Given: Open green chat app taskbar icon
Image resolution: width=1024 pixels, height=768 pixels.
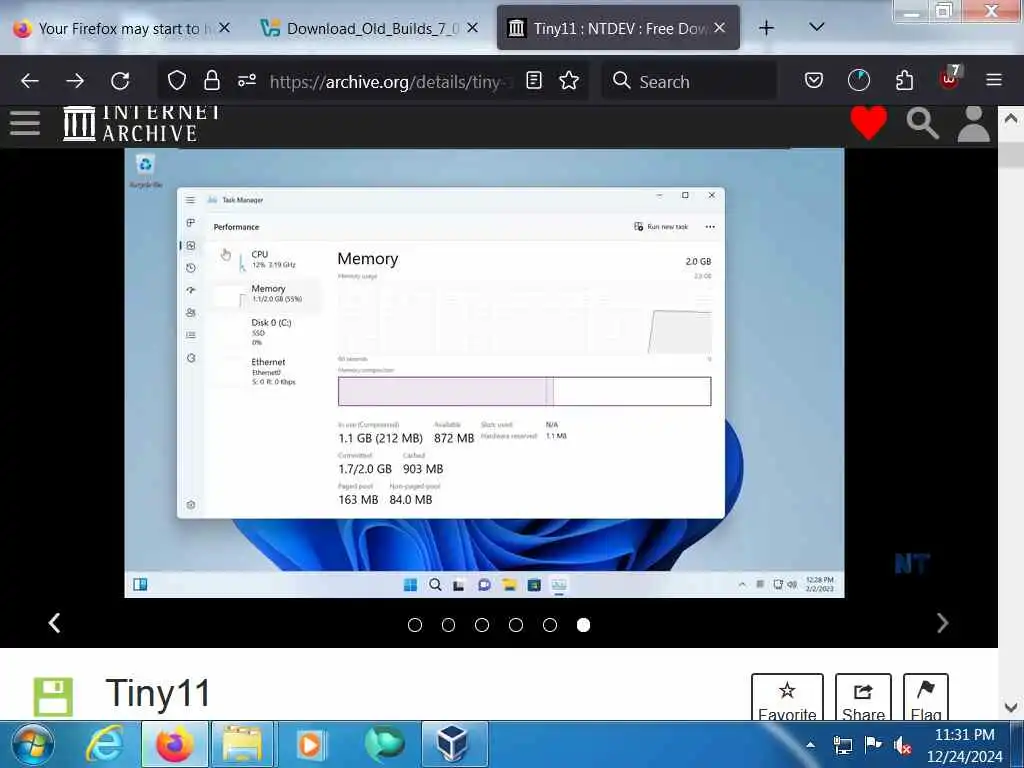Looking at the screenshot, I should [385, 744].
